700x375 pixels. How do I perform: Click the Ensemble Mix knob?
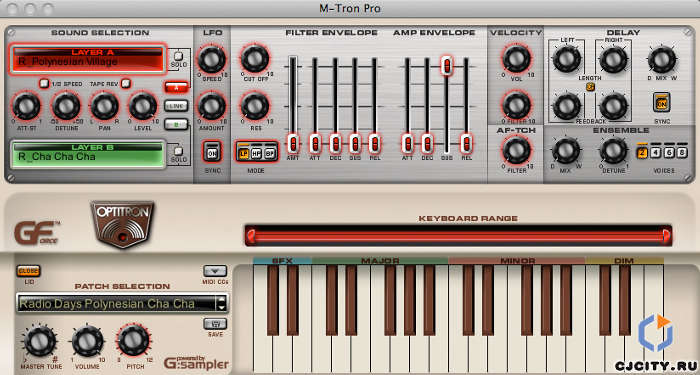click(x=566, y=150)
